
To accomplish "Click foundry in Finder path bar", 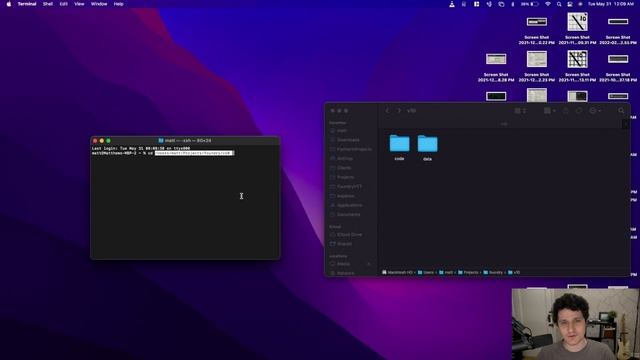I will 493,272.
